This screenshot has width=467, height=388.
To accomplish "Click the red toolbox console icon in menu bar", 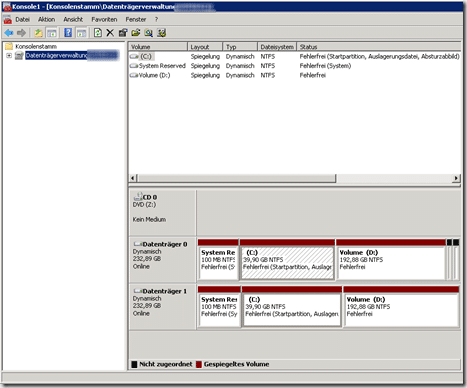I will click(8, 20).
